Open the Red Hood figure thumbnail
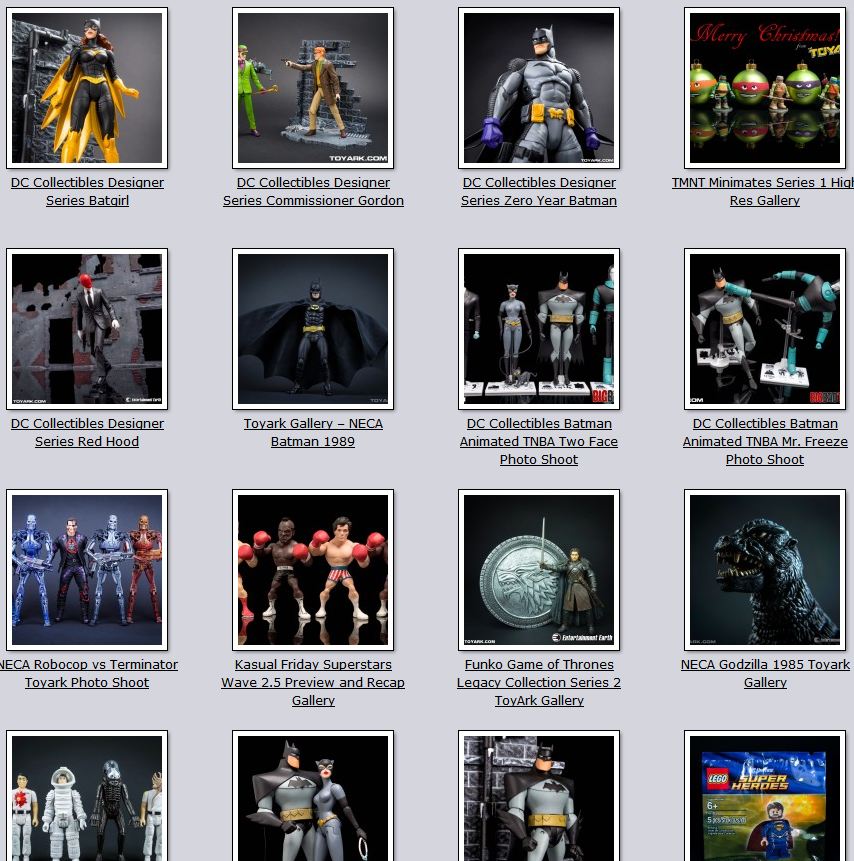 tap(87, 329)
